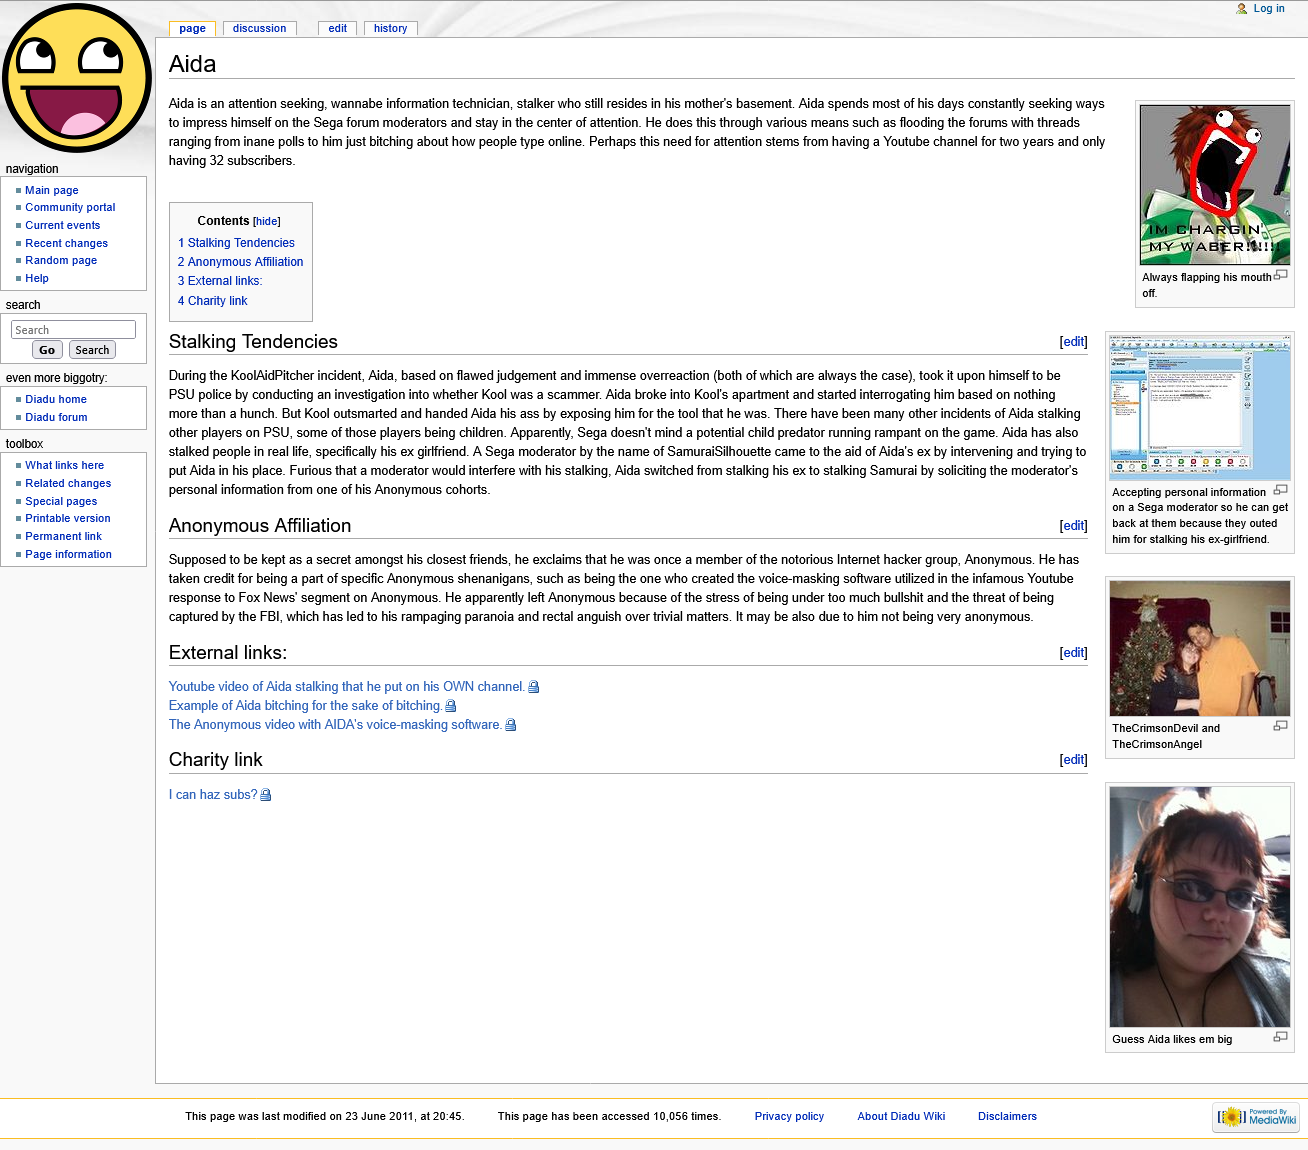This screenshot has height=1150, width=1308.
Task: Open the 'IM CHARGIN MY WABER' thumbnail
Action: pos(1215,185)
